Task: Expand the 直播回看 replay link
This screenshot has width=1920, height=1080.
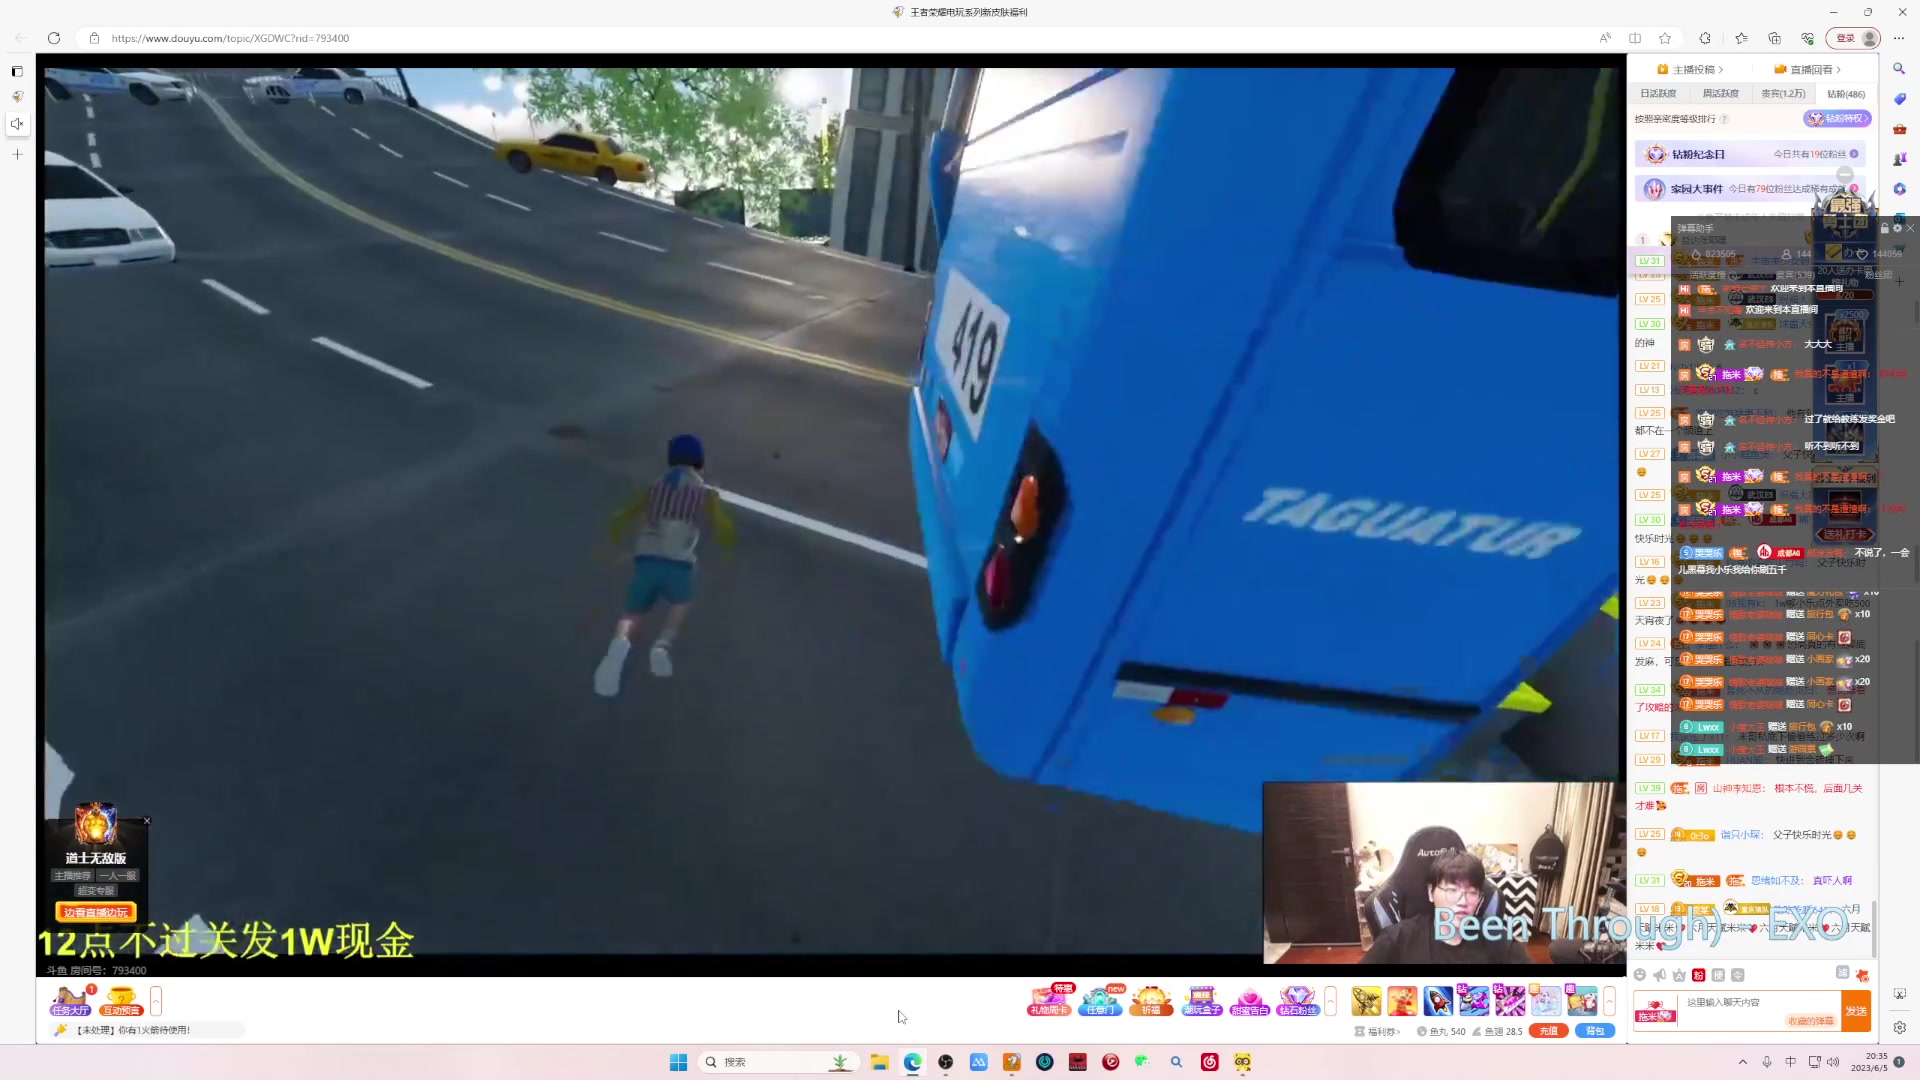Action: click(1807, 69)
